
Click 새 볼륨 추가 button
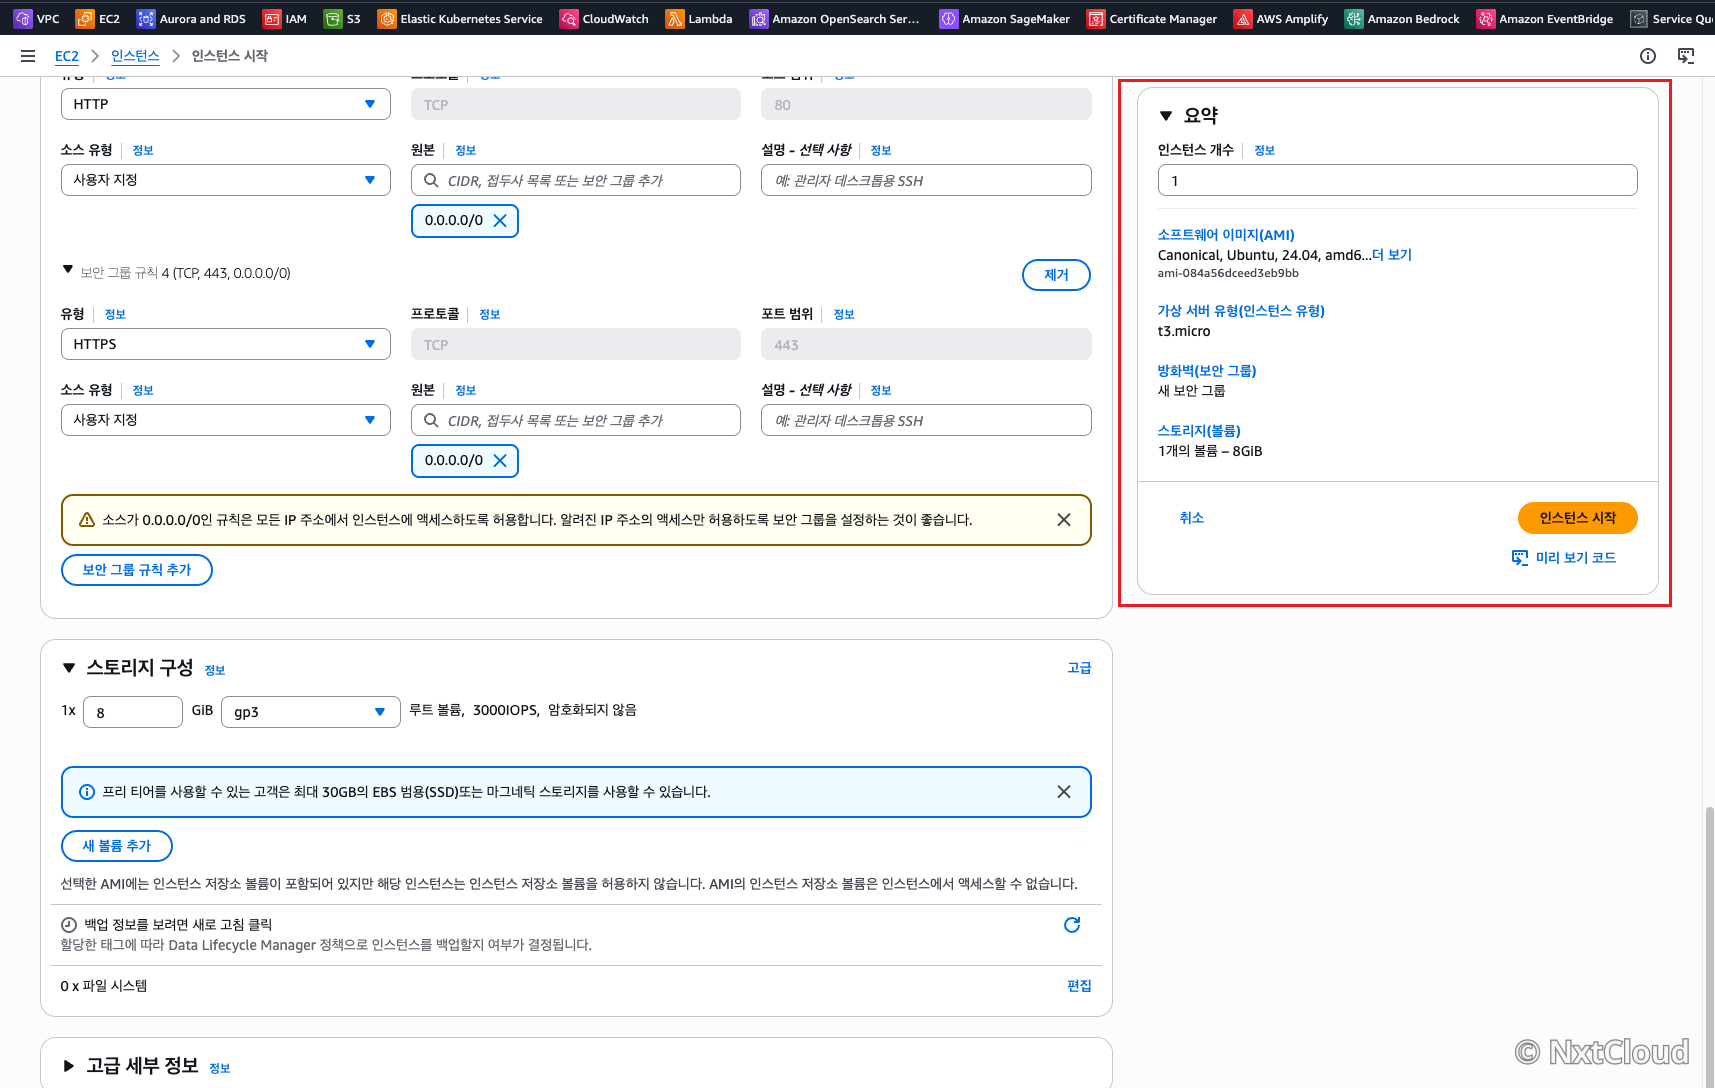point(117,846)
